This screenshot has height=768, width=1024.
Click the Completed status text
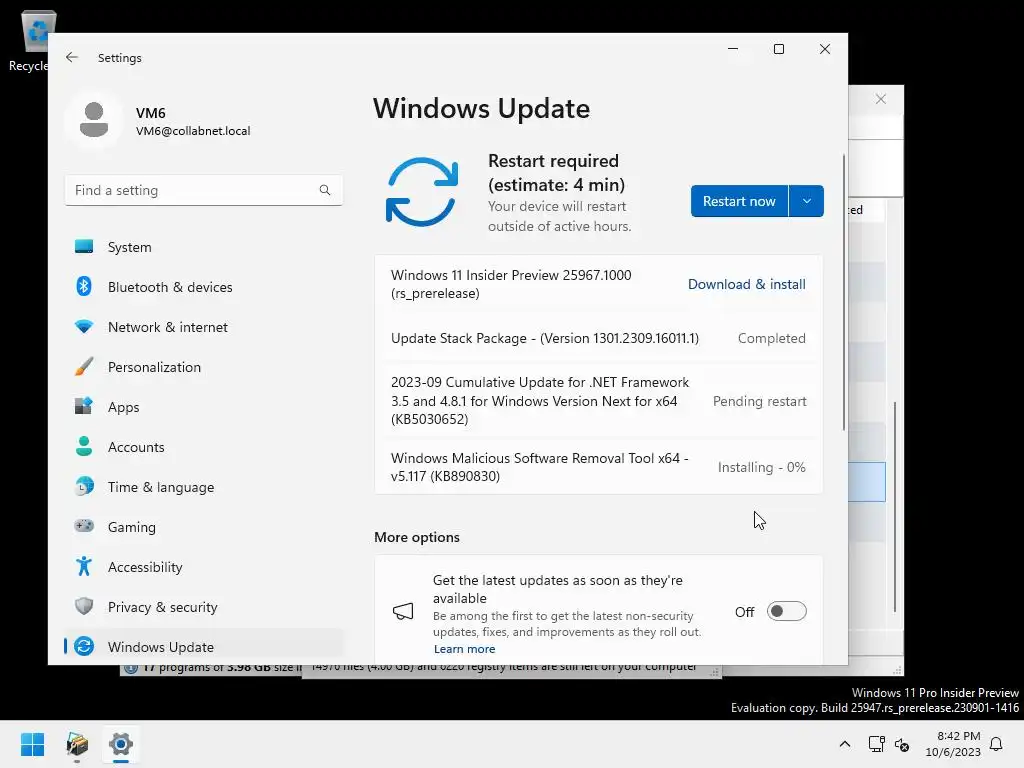771,338
